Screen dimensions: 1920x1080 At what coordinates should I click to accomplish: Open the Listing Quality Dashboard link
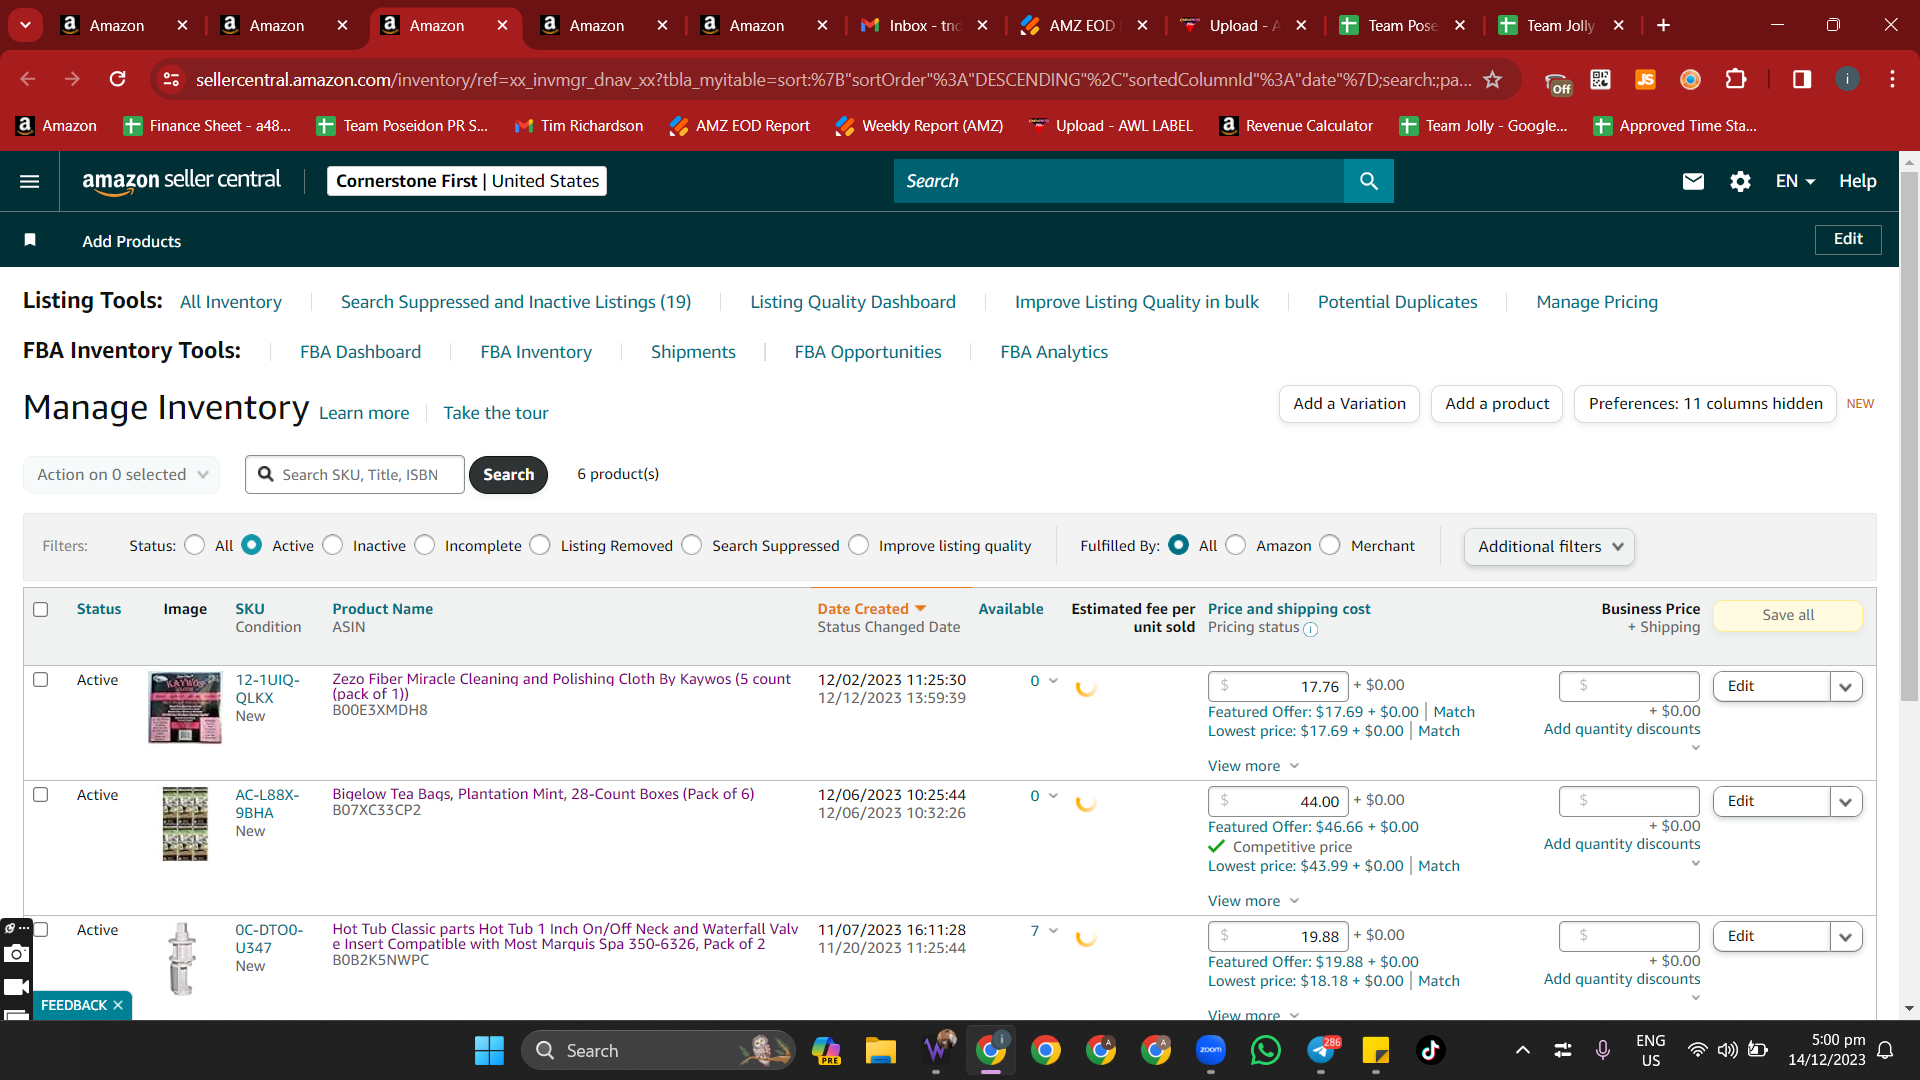pos(853,302)
